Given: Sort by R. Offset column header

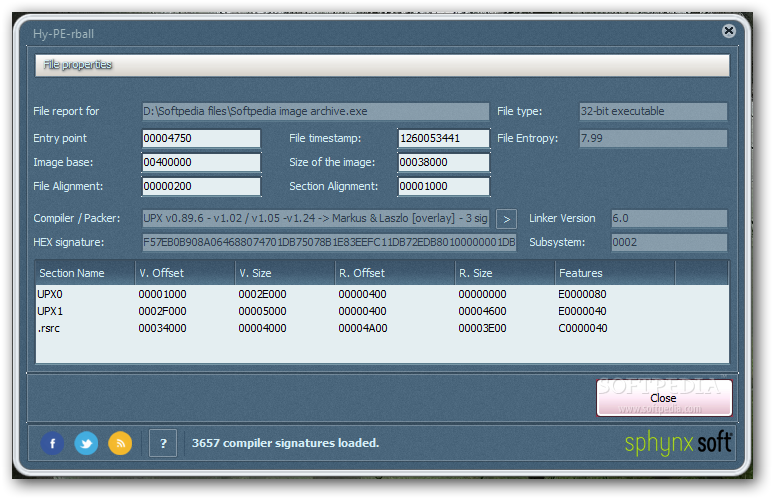Looking at the screenshot, I should point(395,273).
